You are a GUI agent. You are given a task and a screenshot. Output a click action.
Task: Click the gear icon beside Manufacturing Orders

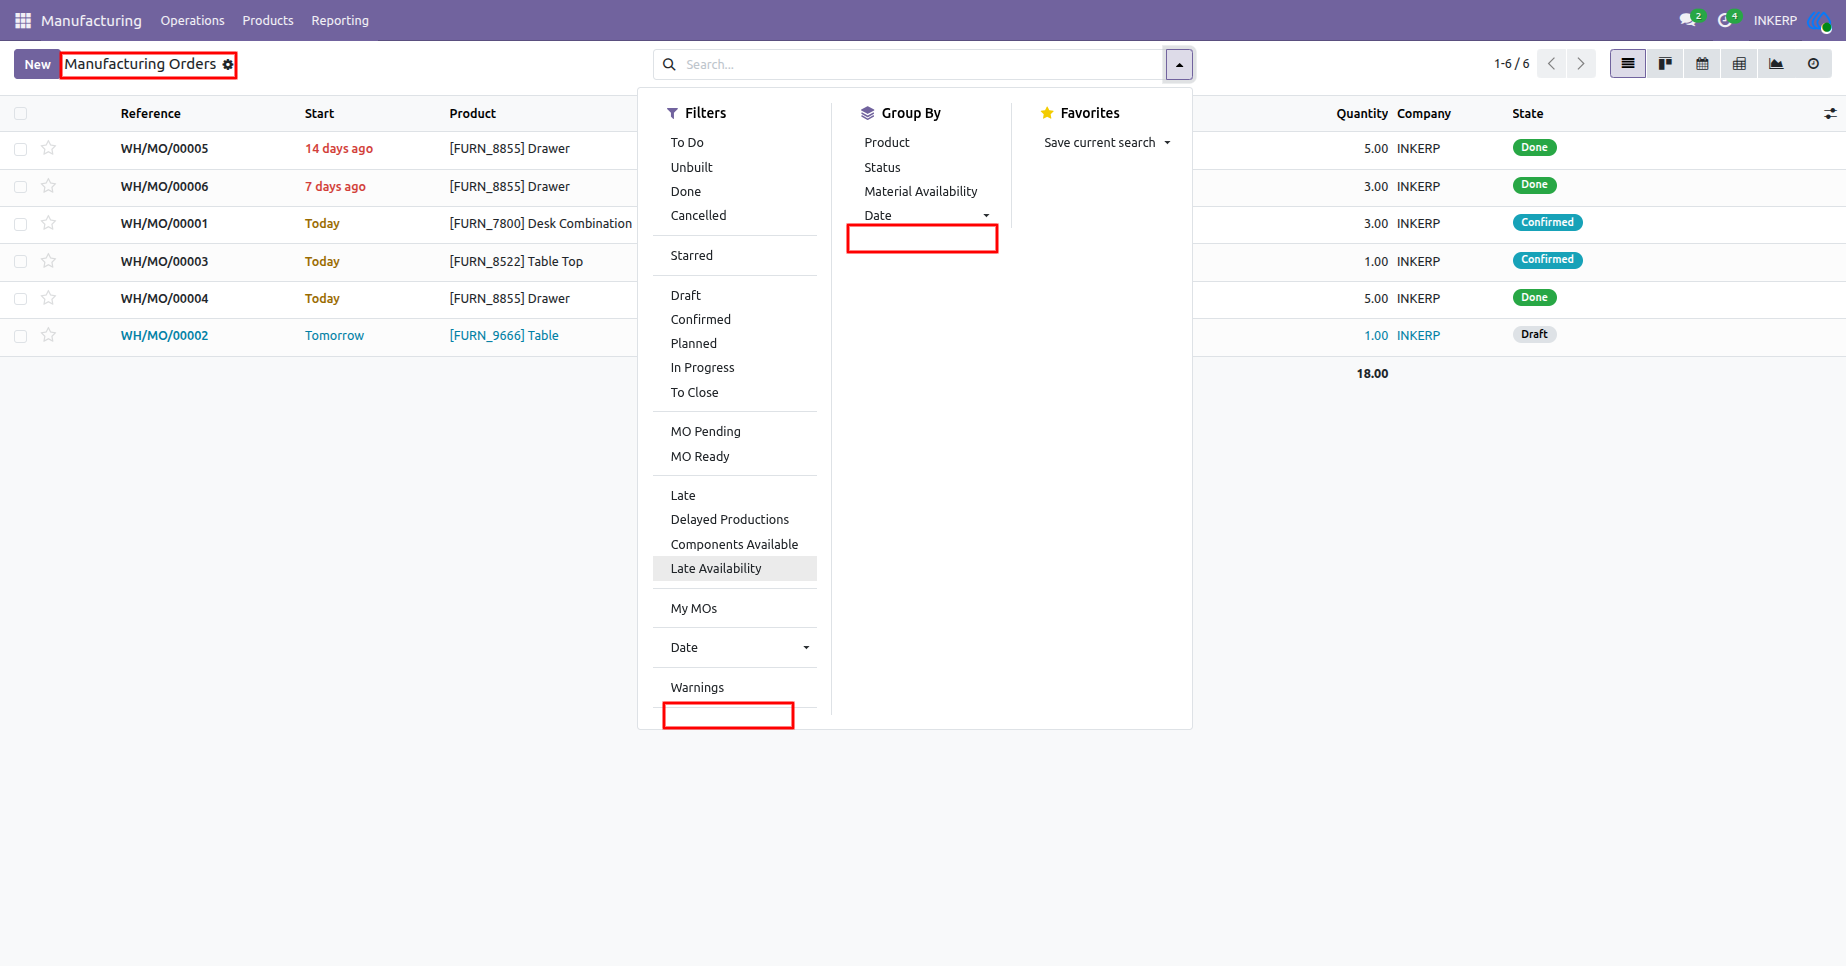[228, 65]
